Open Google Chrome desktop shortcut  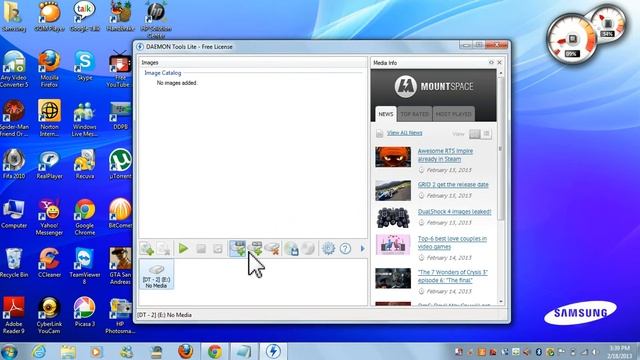click(x=84, y=217)
